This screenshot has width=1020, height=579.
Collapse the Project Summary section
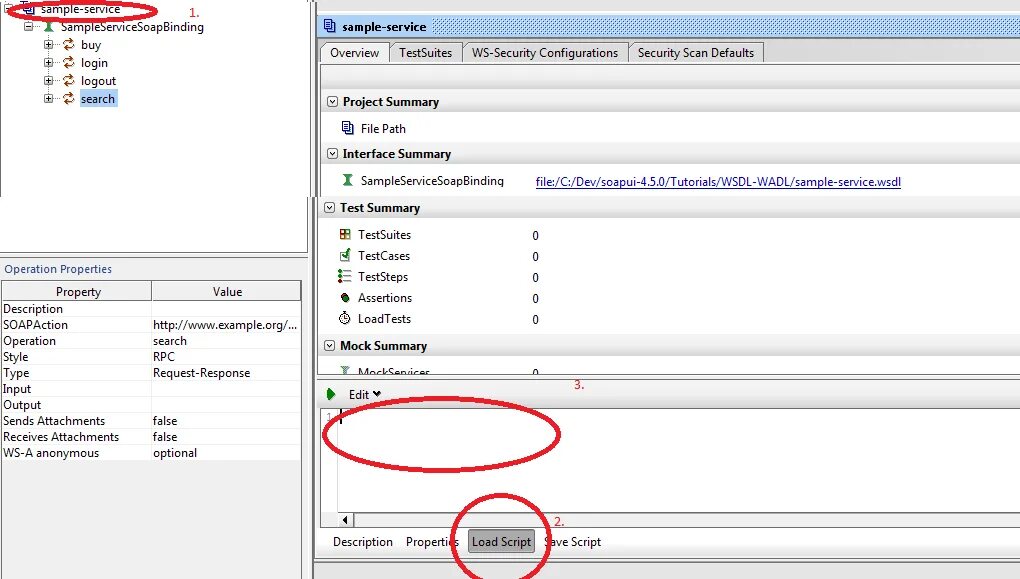332,101
